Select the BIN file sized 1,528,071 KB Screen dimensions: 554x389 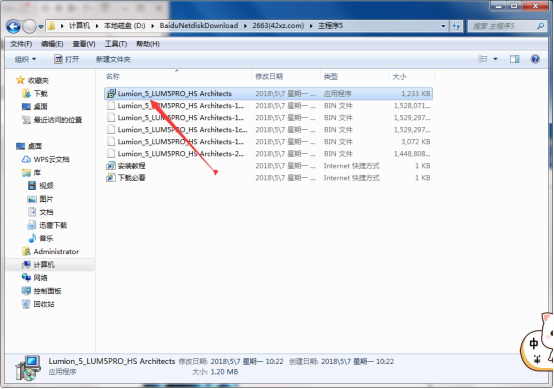[x=269, y=106]
